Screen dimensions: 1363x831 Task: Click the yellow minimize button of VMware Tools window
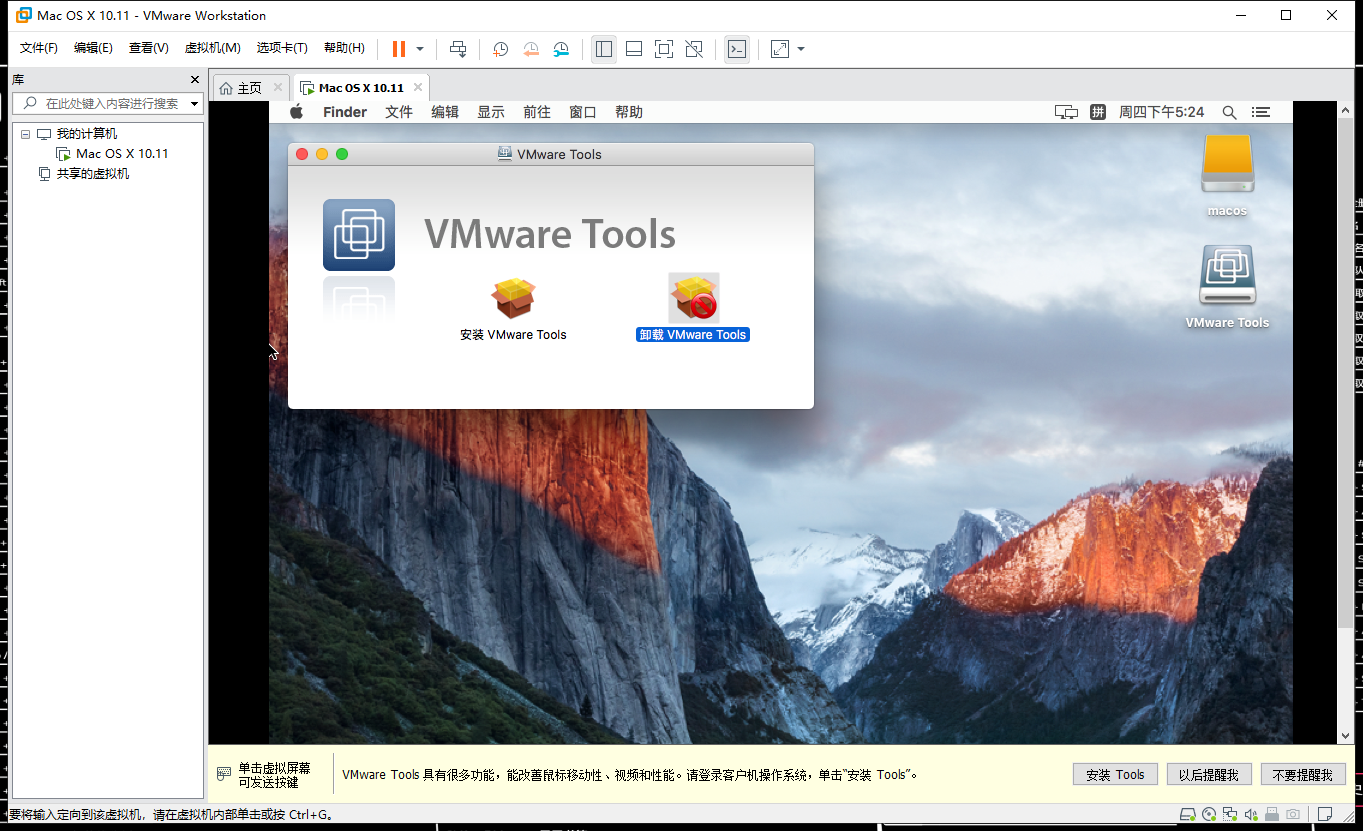click(322, 154)
